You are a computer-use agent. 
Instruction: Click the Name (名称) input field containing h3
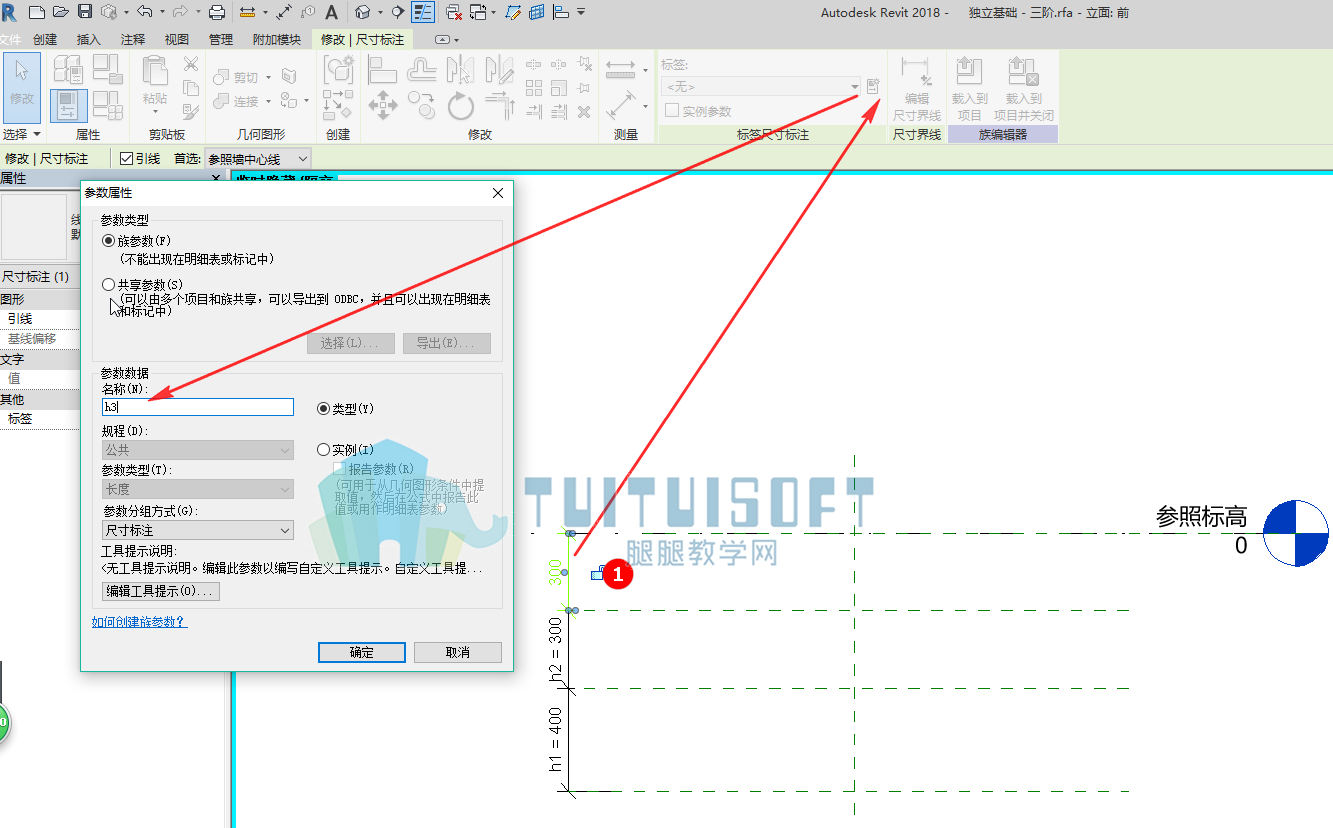point(198,407)
